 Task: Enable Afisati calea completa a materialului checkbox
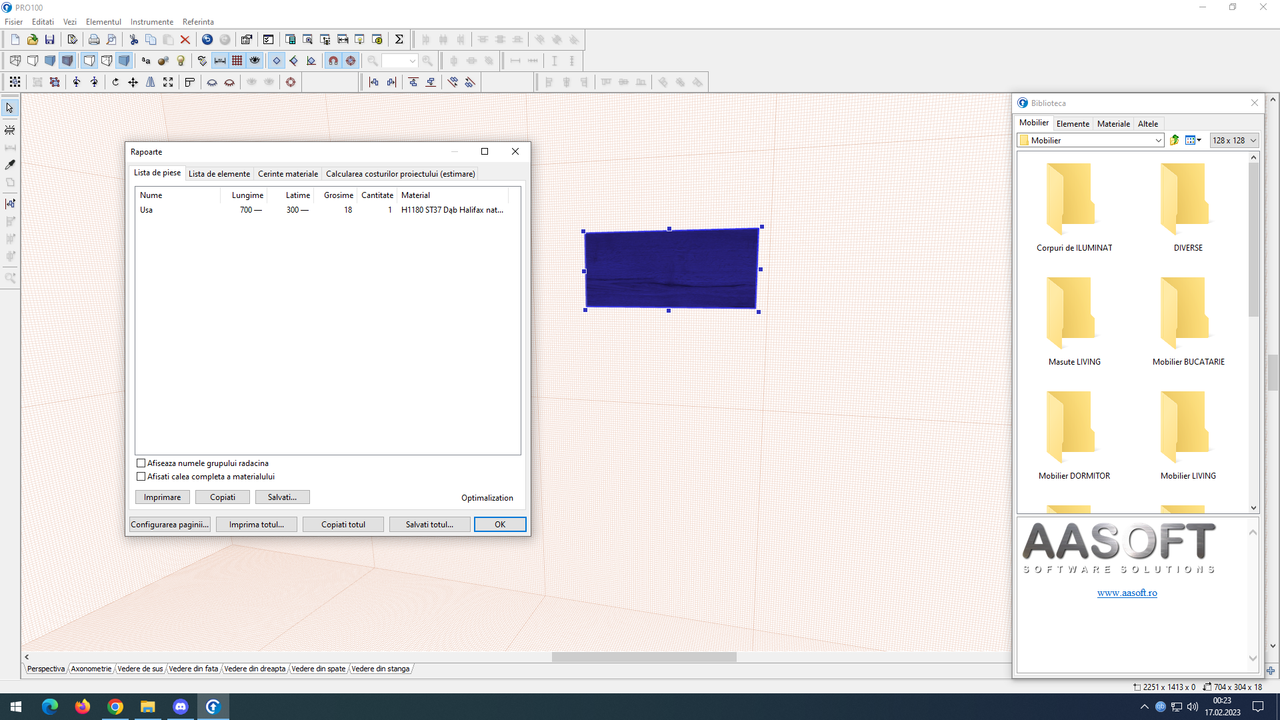pos(141,477)
